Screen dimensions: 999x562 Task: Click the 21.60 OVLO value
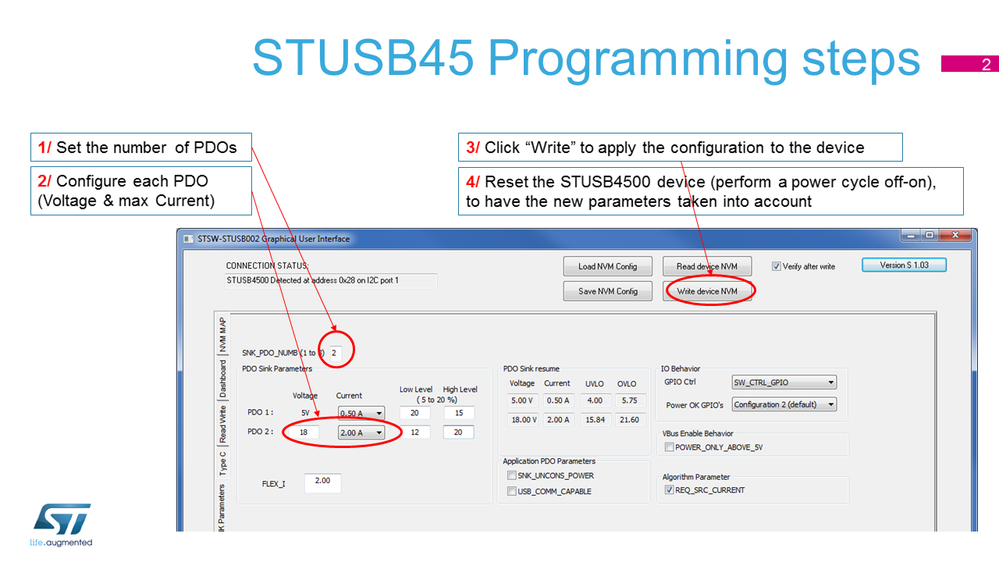pyautogui.click(x=629, y=419)
